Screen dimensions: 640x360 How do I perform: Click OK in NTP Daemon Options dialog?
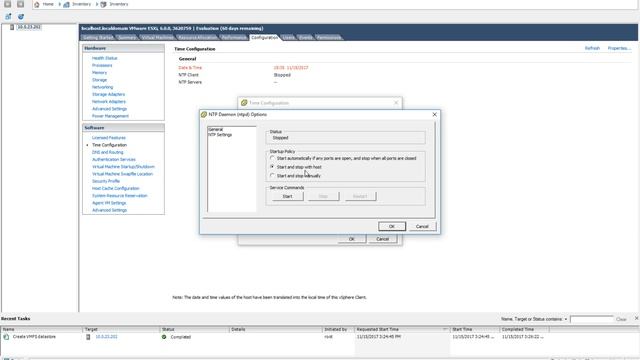tap(391, 227)
